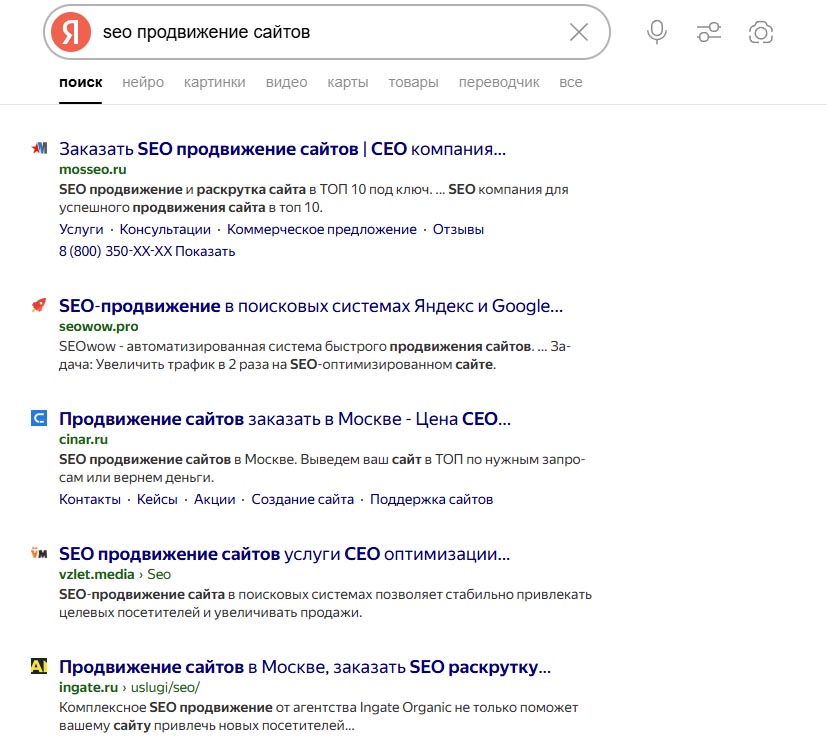Open Поддержка сайтов sitelink

pos(431,499)
